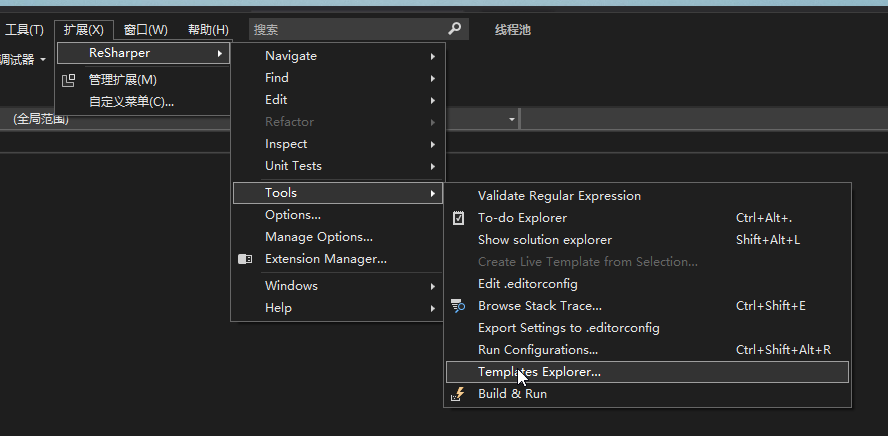Expand the Windows submenu
Viewport: 888px width, 436px height.
point(338,286)
